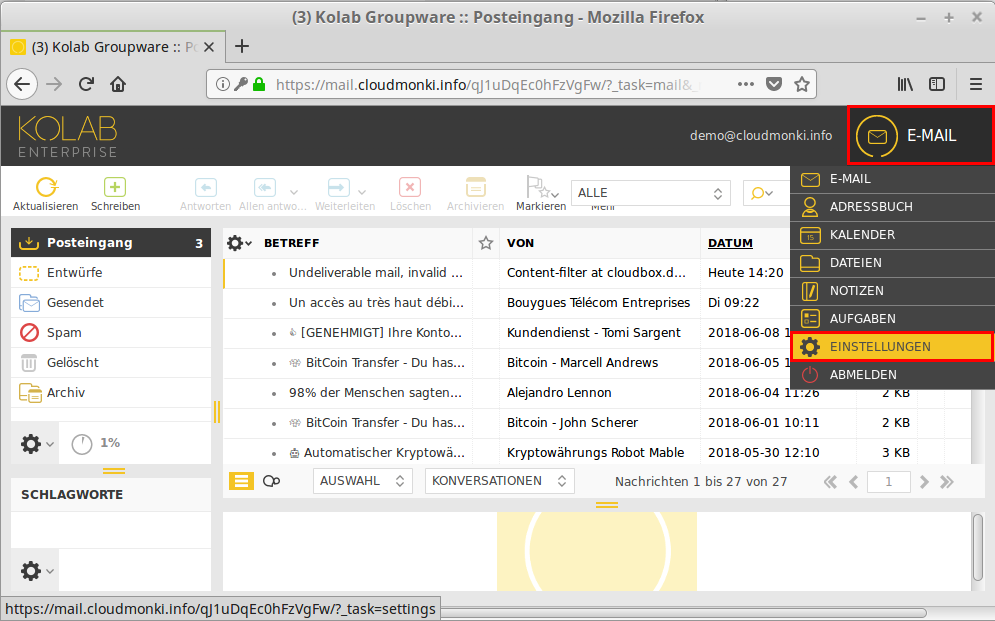Open the Schlagworte tag options gear
This screenshot has height=621, width=995.
tap(36, 571)
